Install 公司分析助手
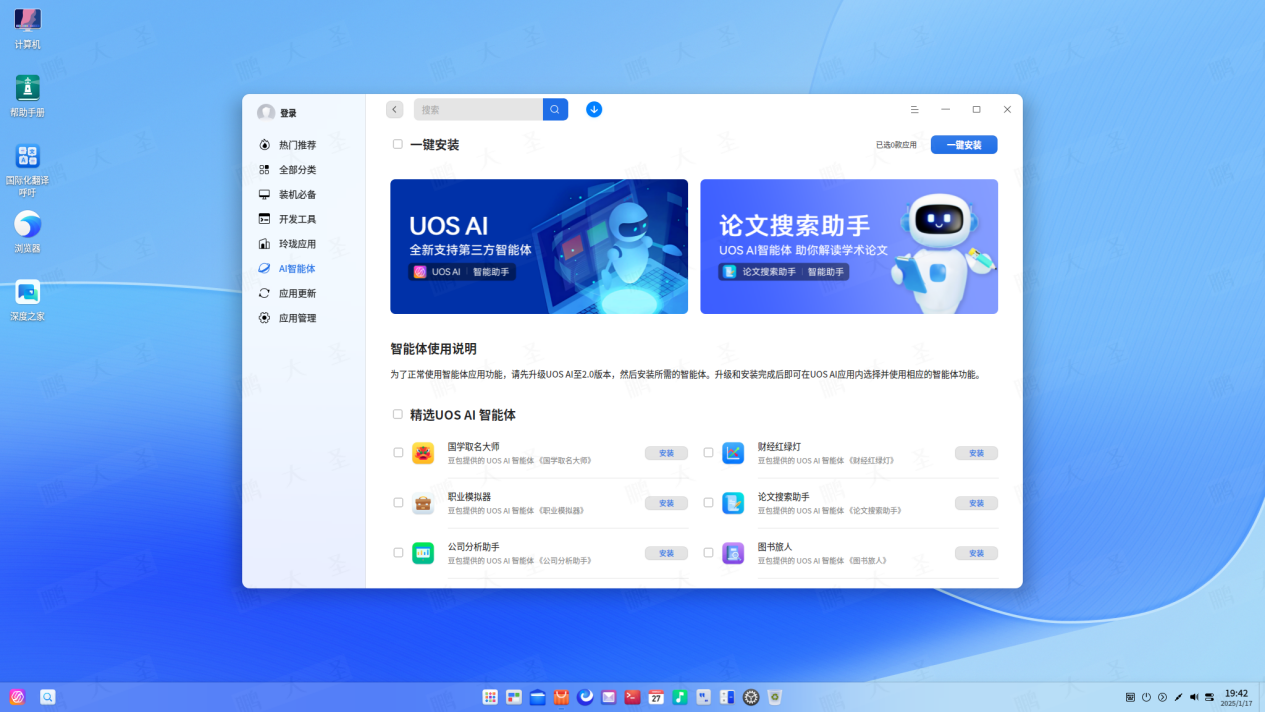 [666, 553]
